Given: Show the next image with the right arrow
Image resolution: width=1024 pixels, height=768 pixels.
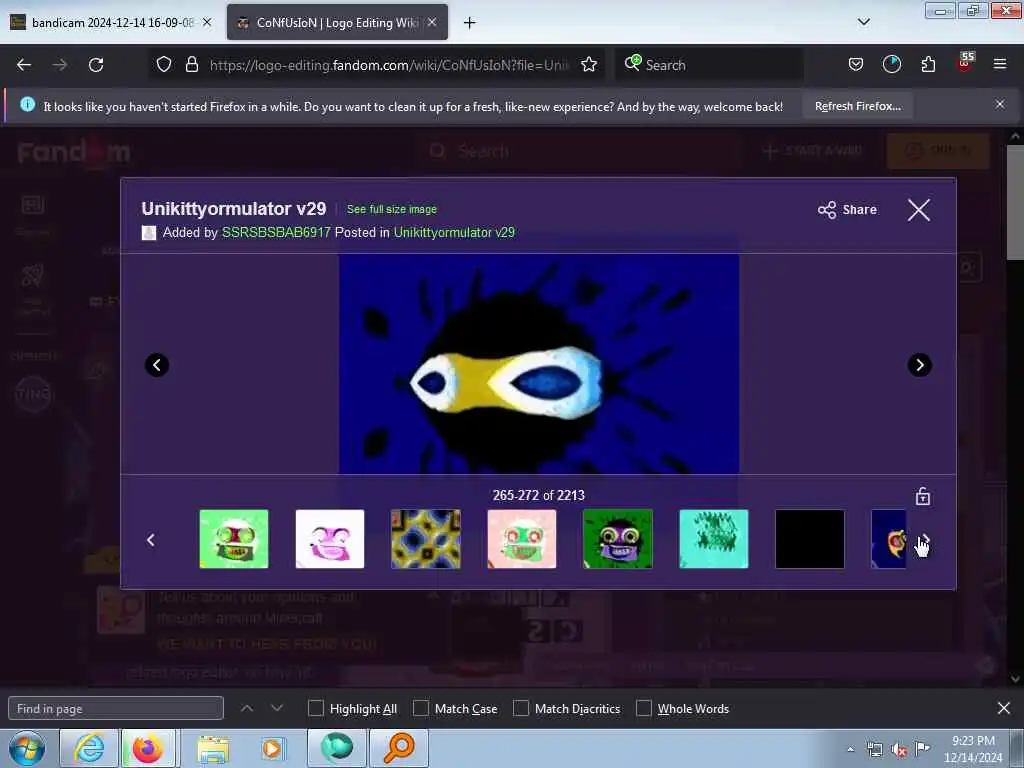Looking at the screenshot, I should click(920, 364).
